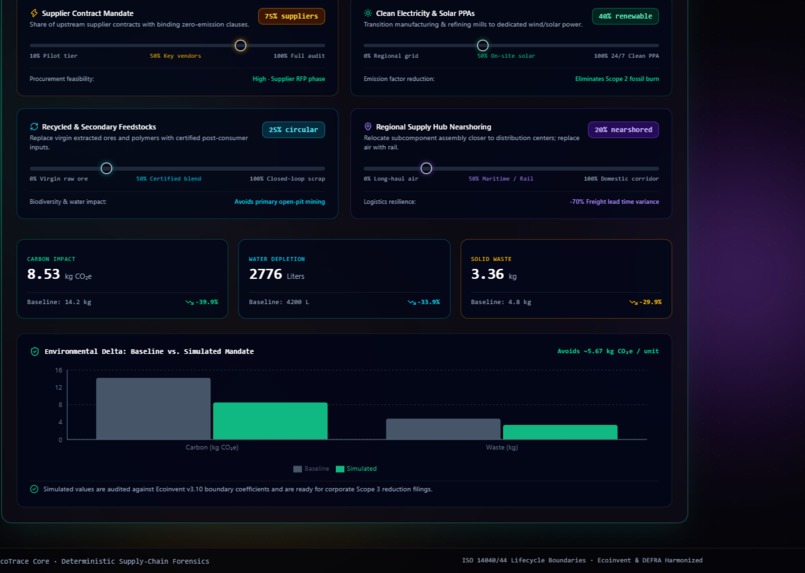This screenshot has width=805, height=573.
Task: Click the '50% Certified blend' label
Action: (x=169, y=179)
